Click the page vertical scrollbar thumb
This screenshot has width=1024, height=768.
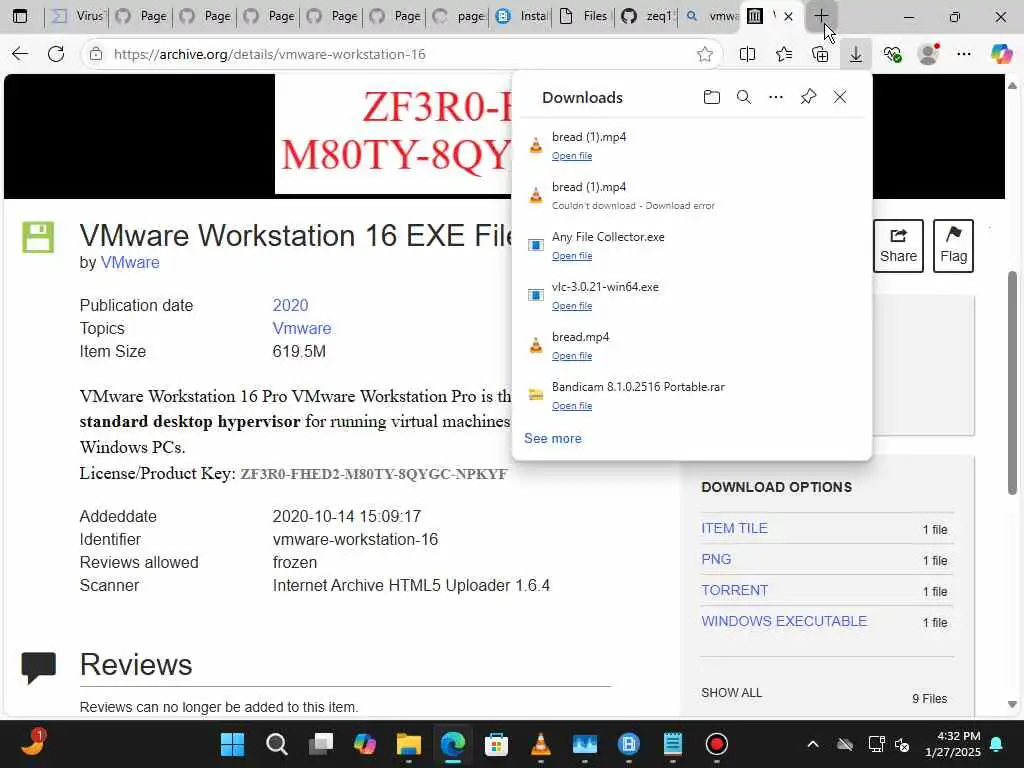[1012, 382]
